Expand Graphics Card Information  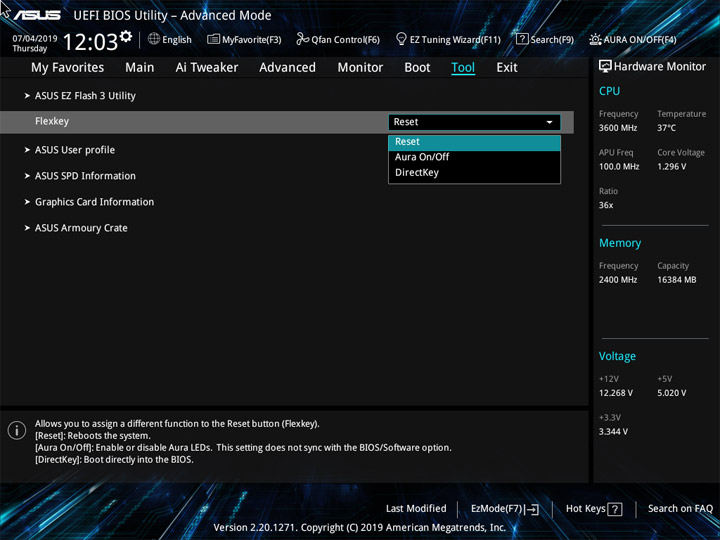(x=95, y=202)
